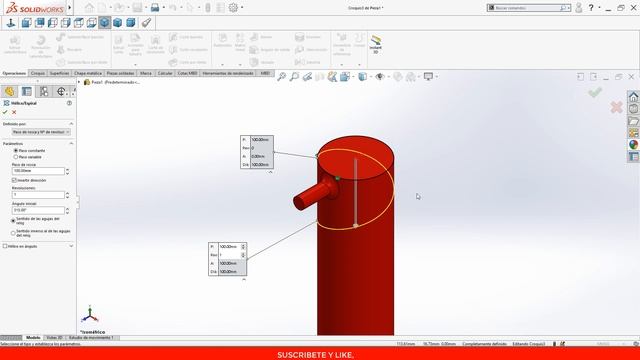
Task: Open the Modelo bottom tab
Action: coord(33,338)
